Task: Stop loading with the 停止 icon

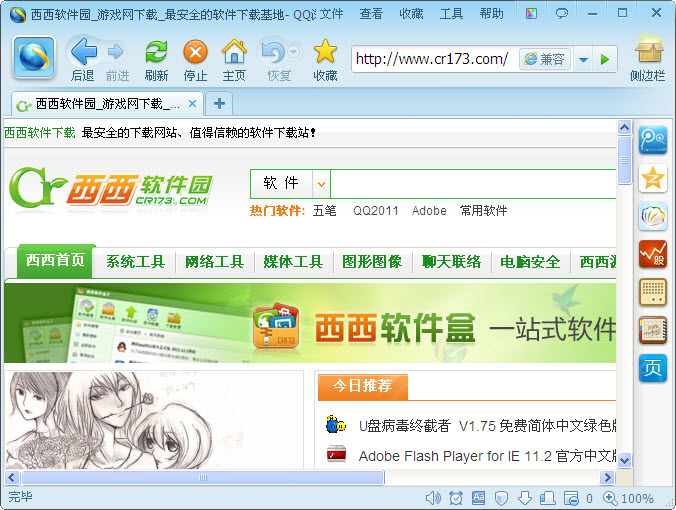Action: click(x=195, y=52)
